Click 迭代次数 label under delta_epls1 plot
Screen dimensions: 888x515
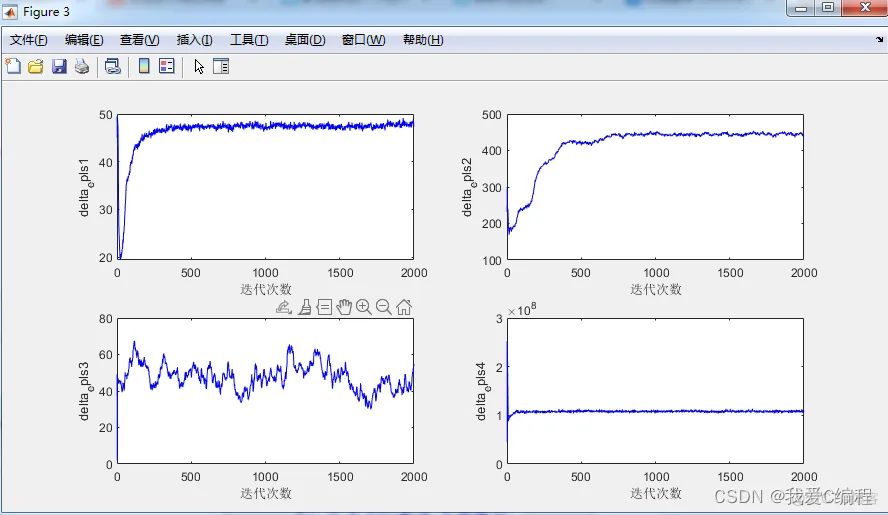[x=266, y=290]
